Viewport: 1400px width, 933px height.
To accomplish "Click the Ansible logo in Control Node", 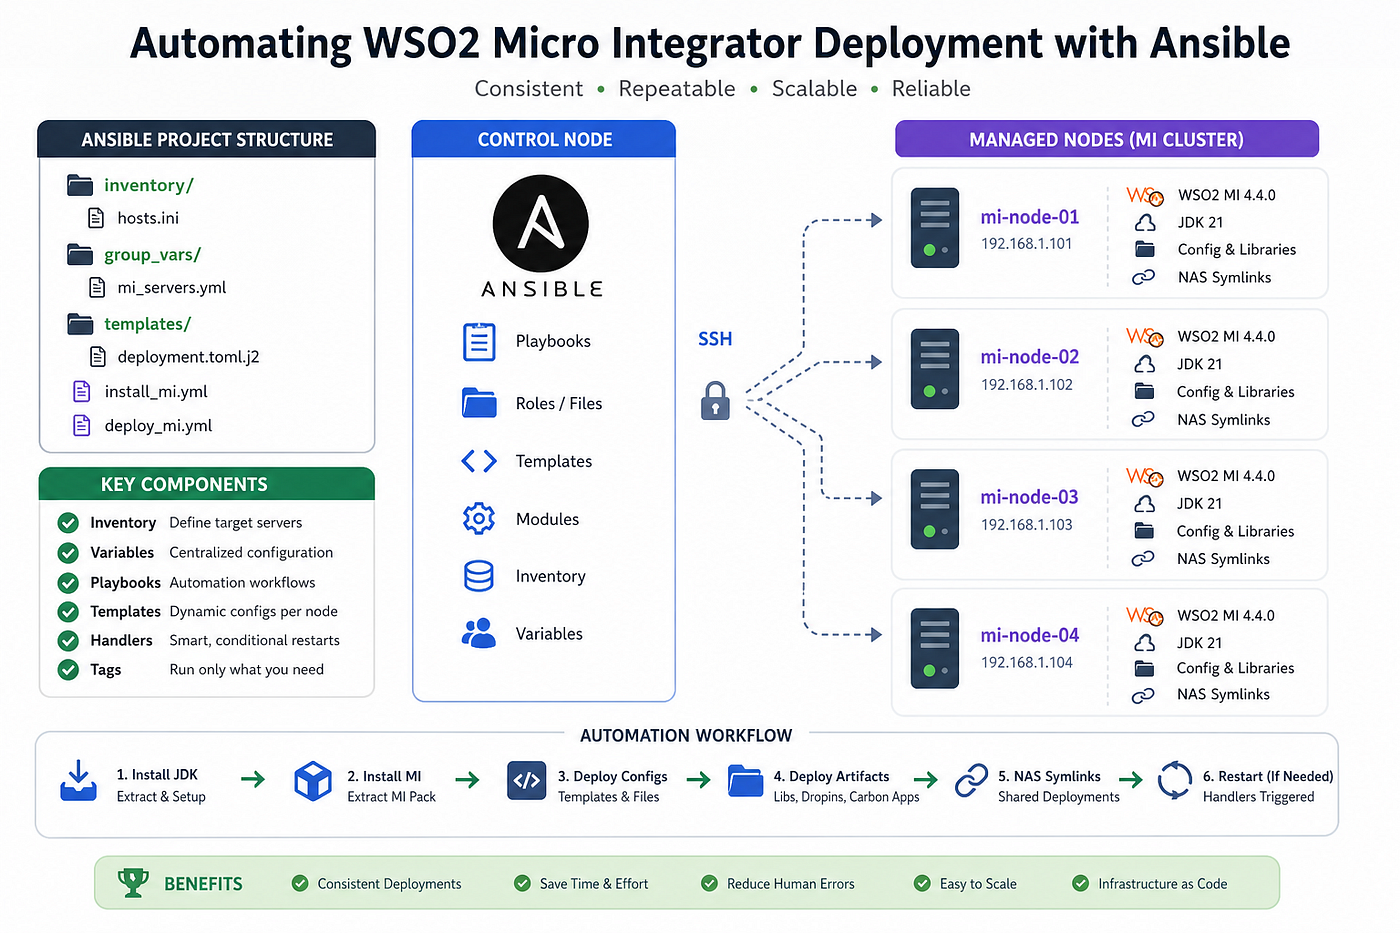I will pyautogui.click(x=541, y=223).
